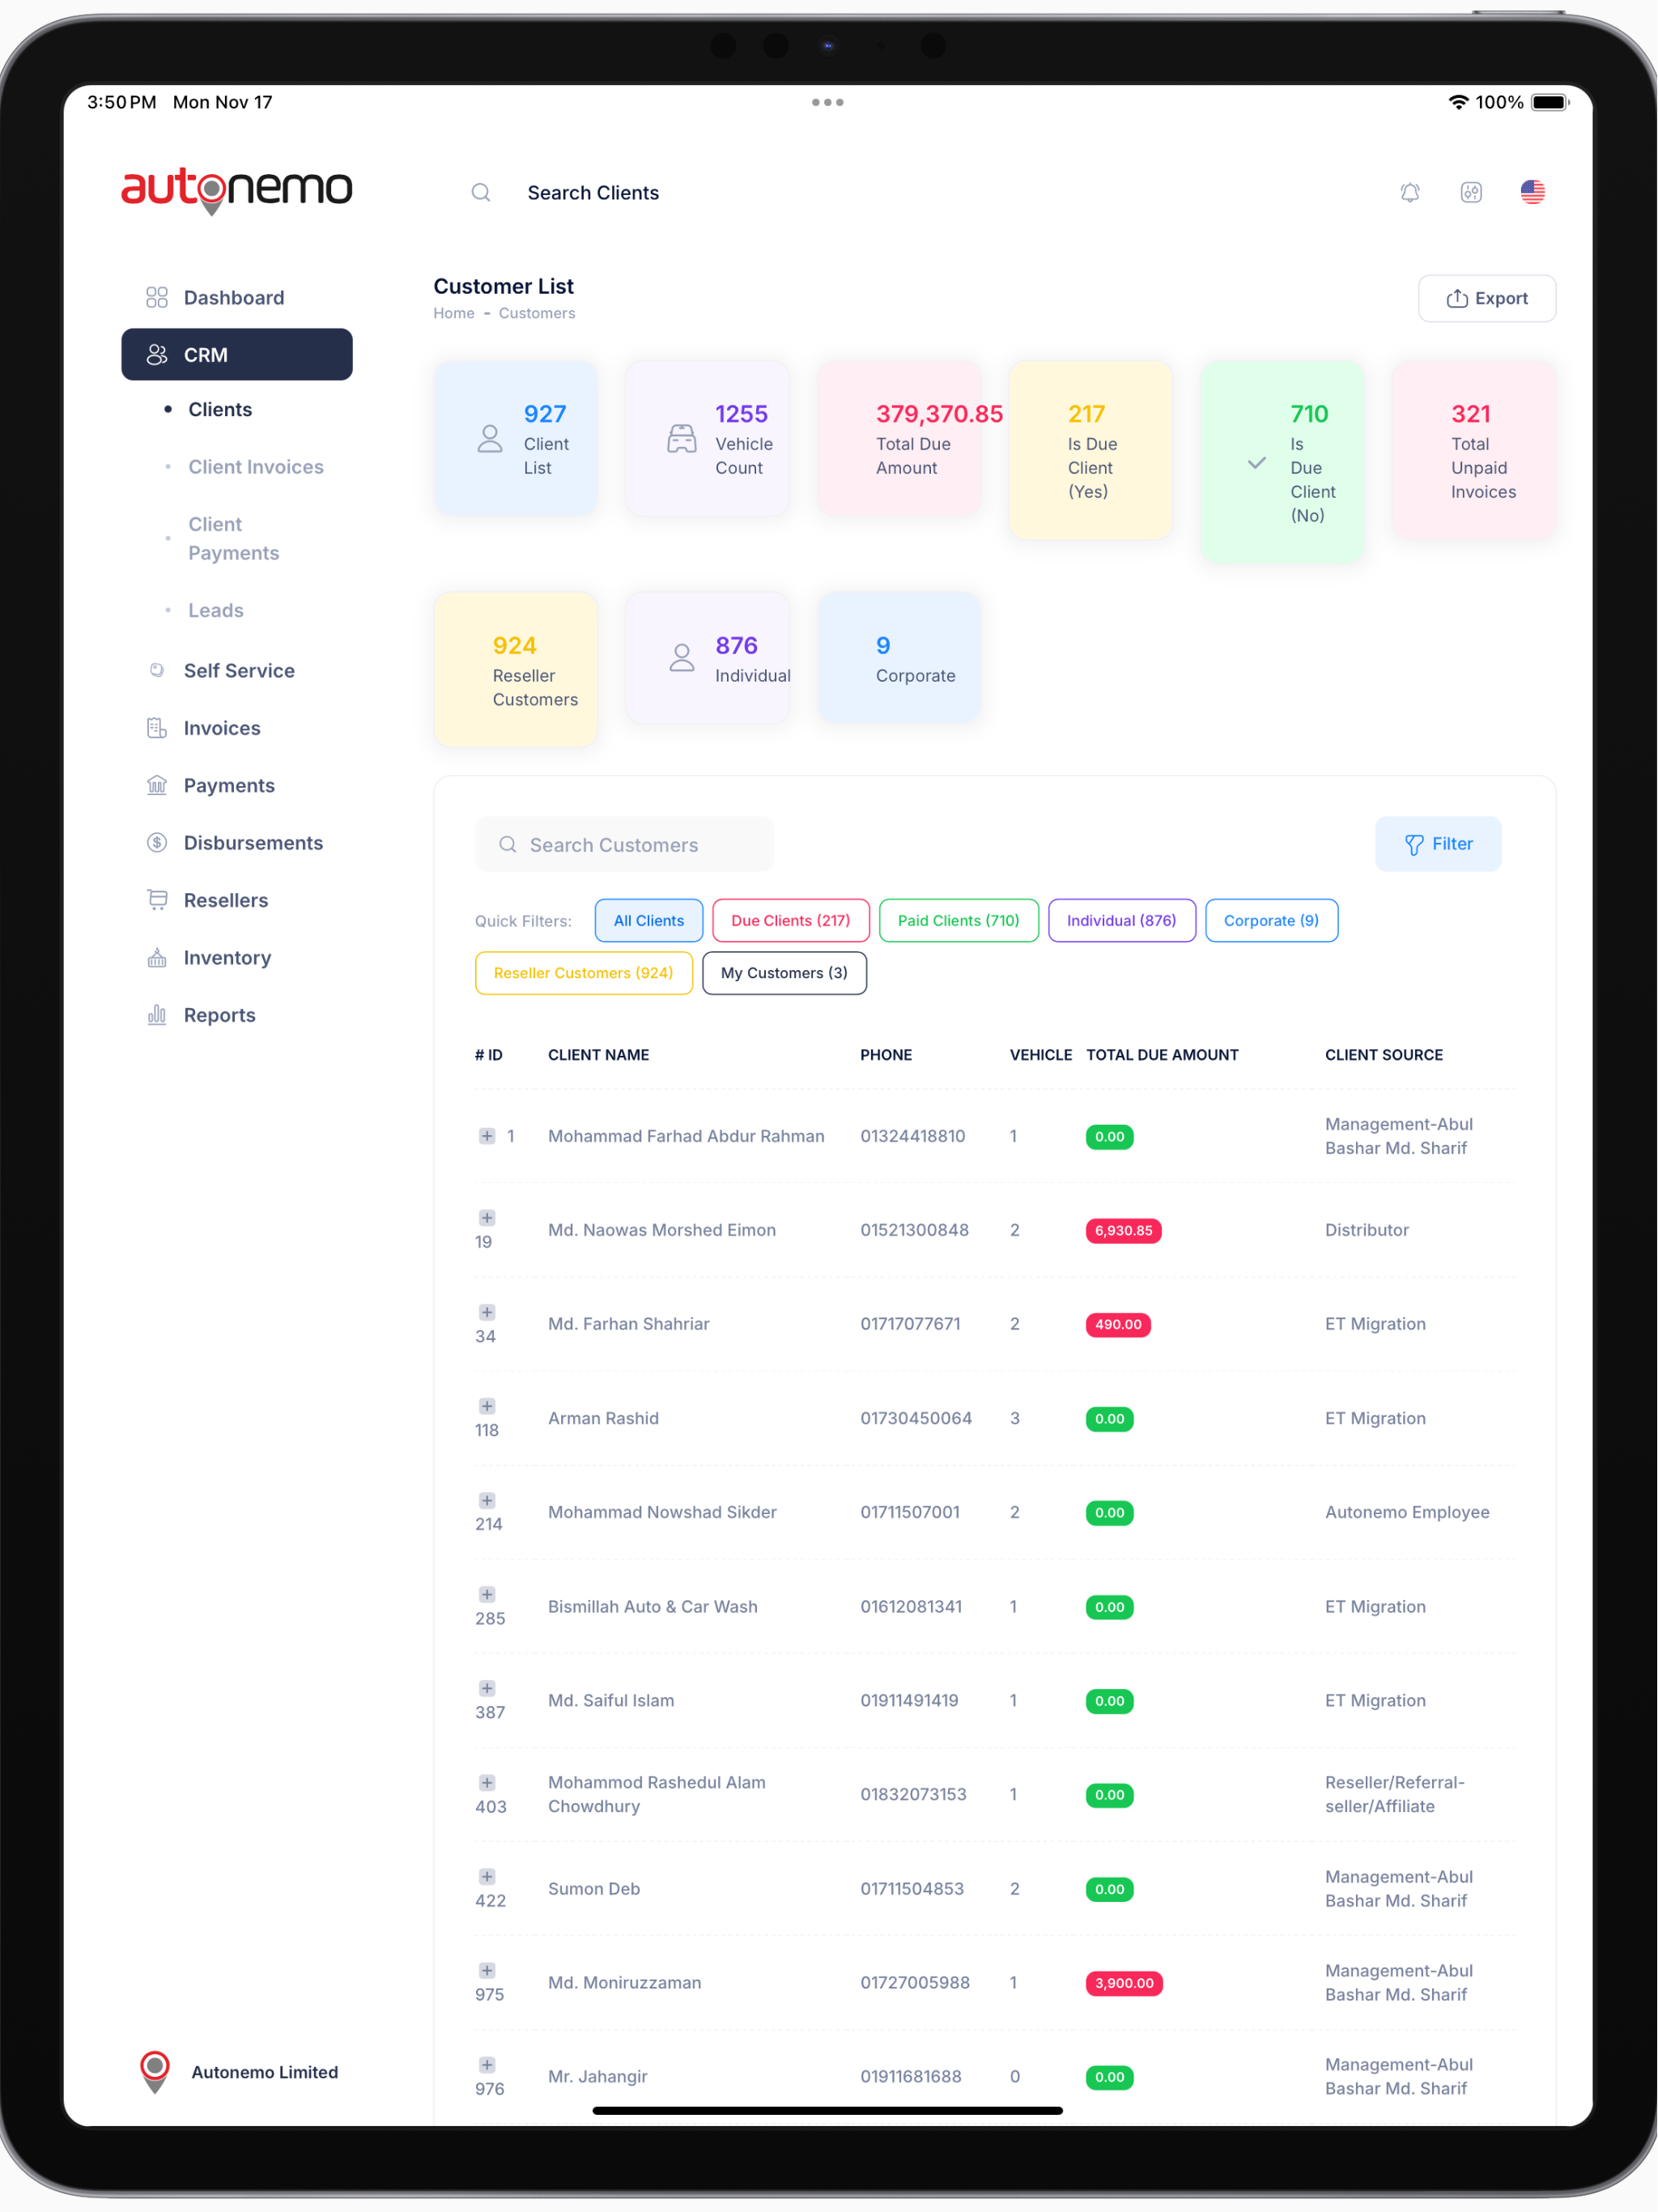This screenshot has width=1658, height=2212.
Task: Click phone number 01521300848
Action: click(914, 1230)
